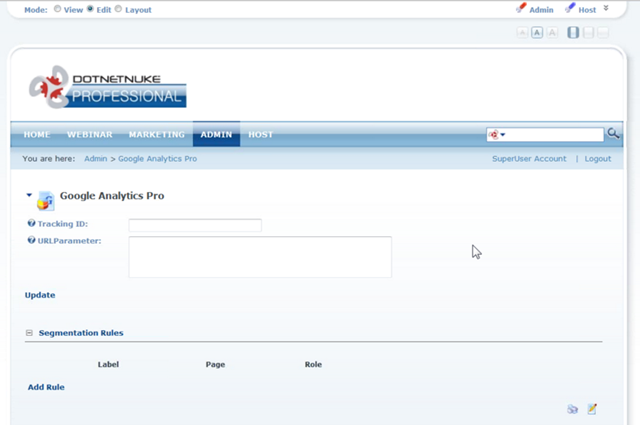Choose the small text size icon

[x=522, y=32]
